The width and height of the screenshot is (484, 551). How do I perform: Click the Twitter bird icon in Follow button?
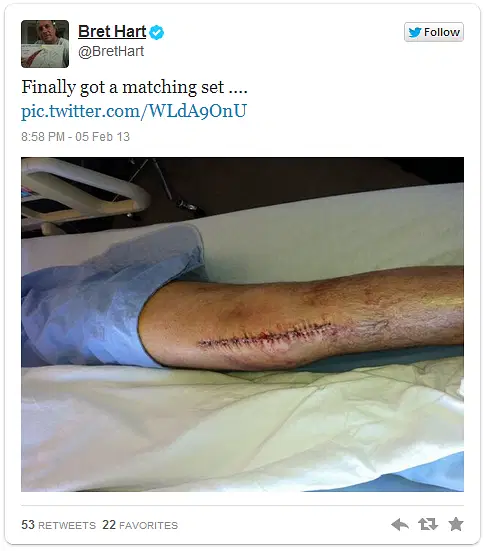click(x=415, y=32)
